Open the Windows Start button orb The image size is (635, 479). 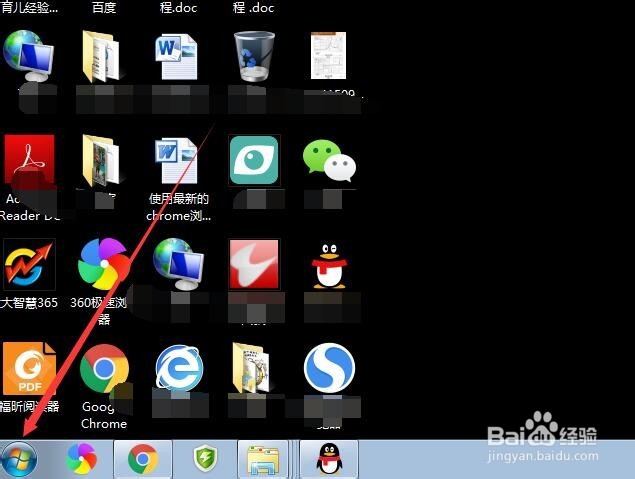[19, 460]
